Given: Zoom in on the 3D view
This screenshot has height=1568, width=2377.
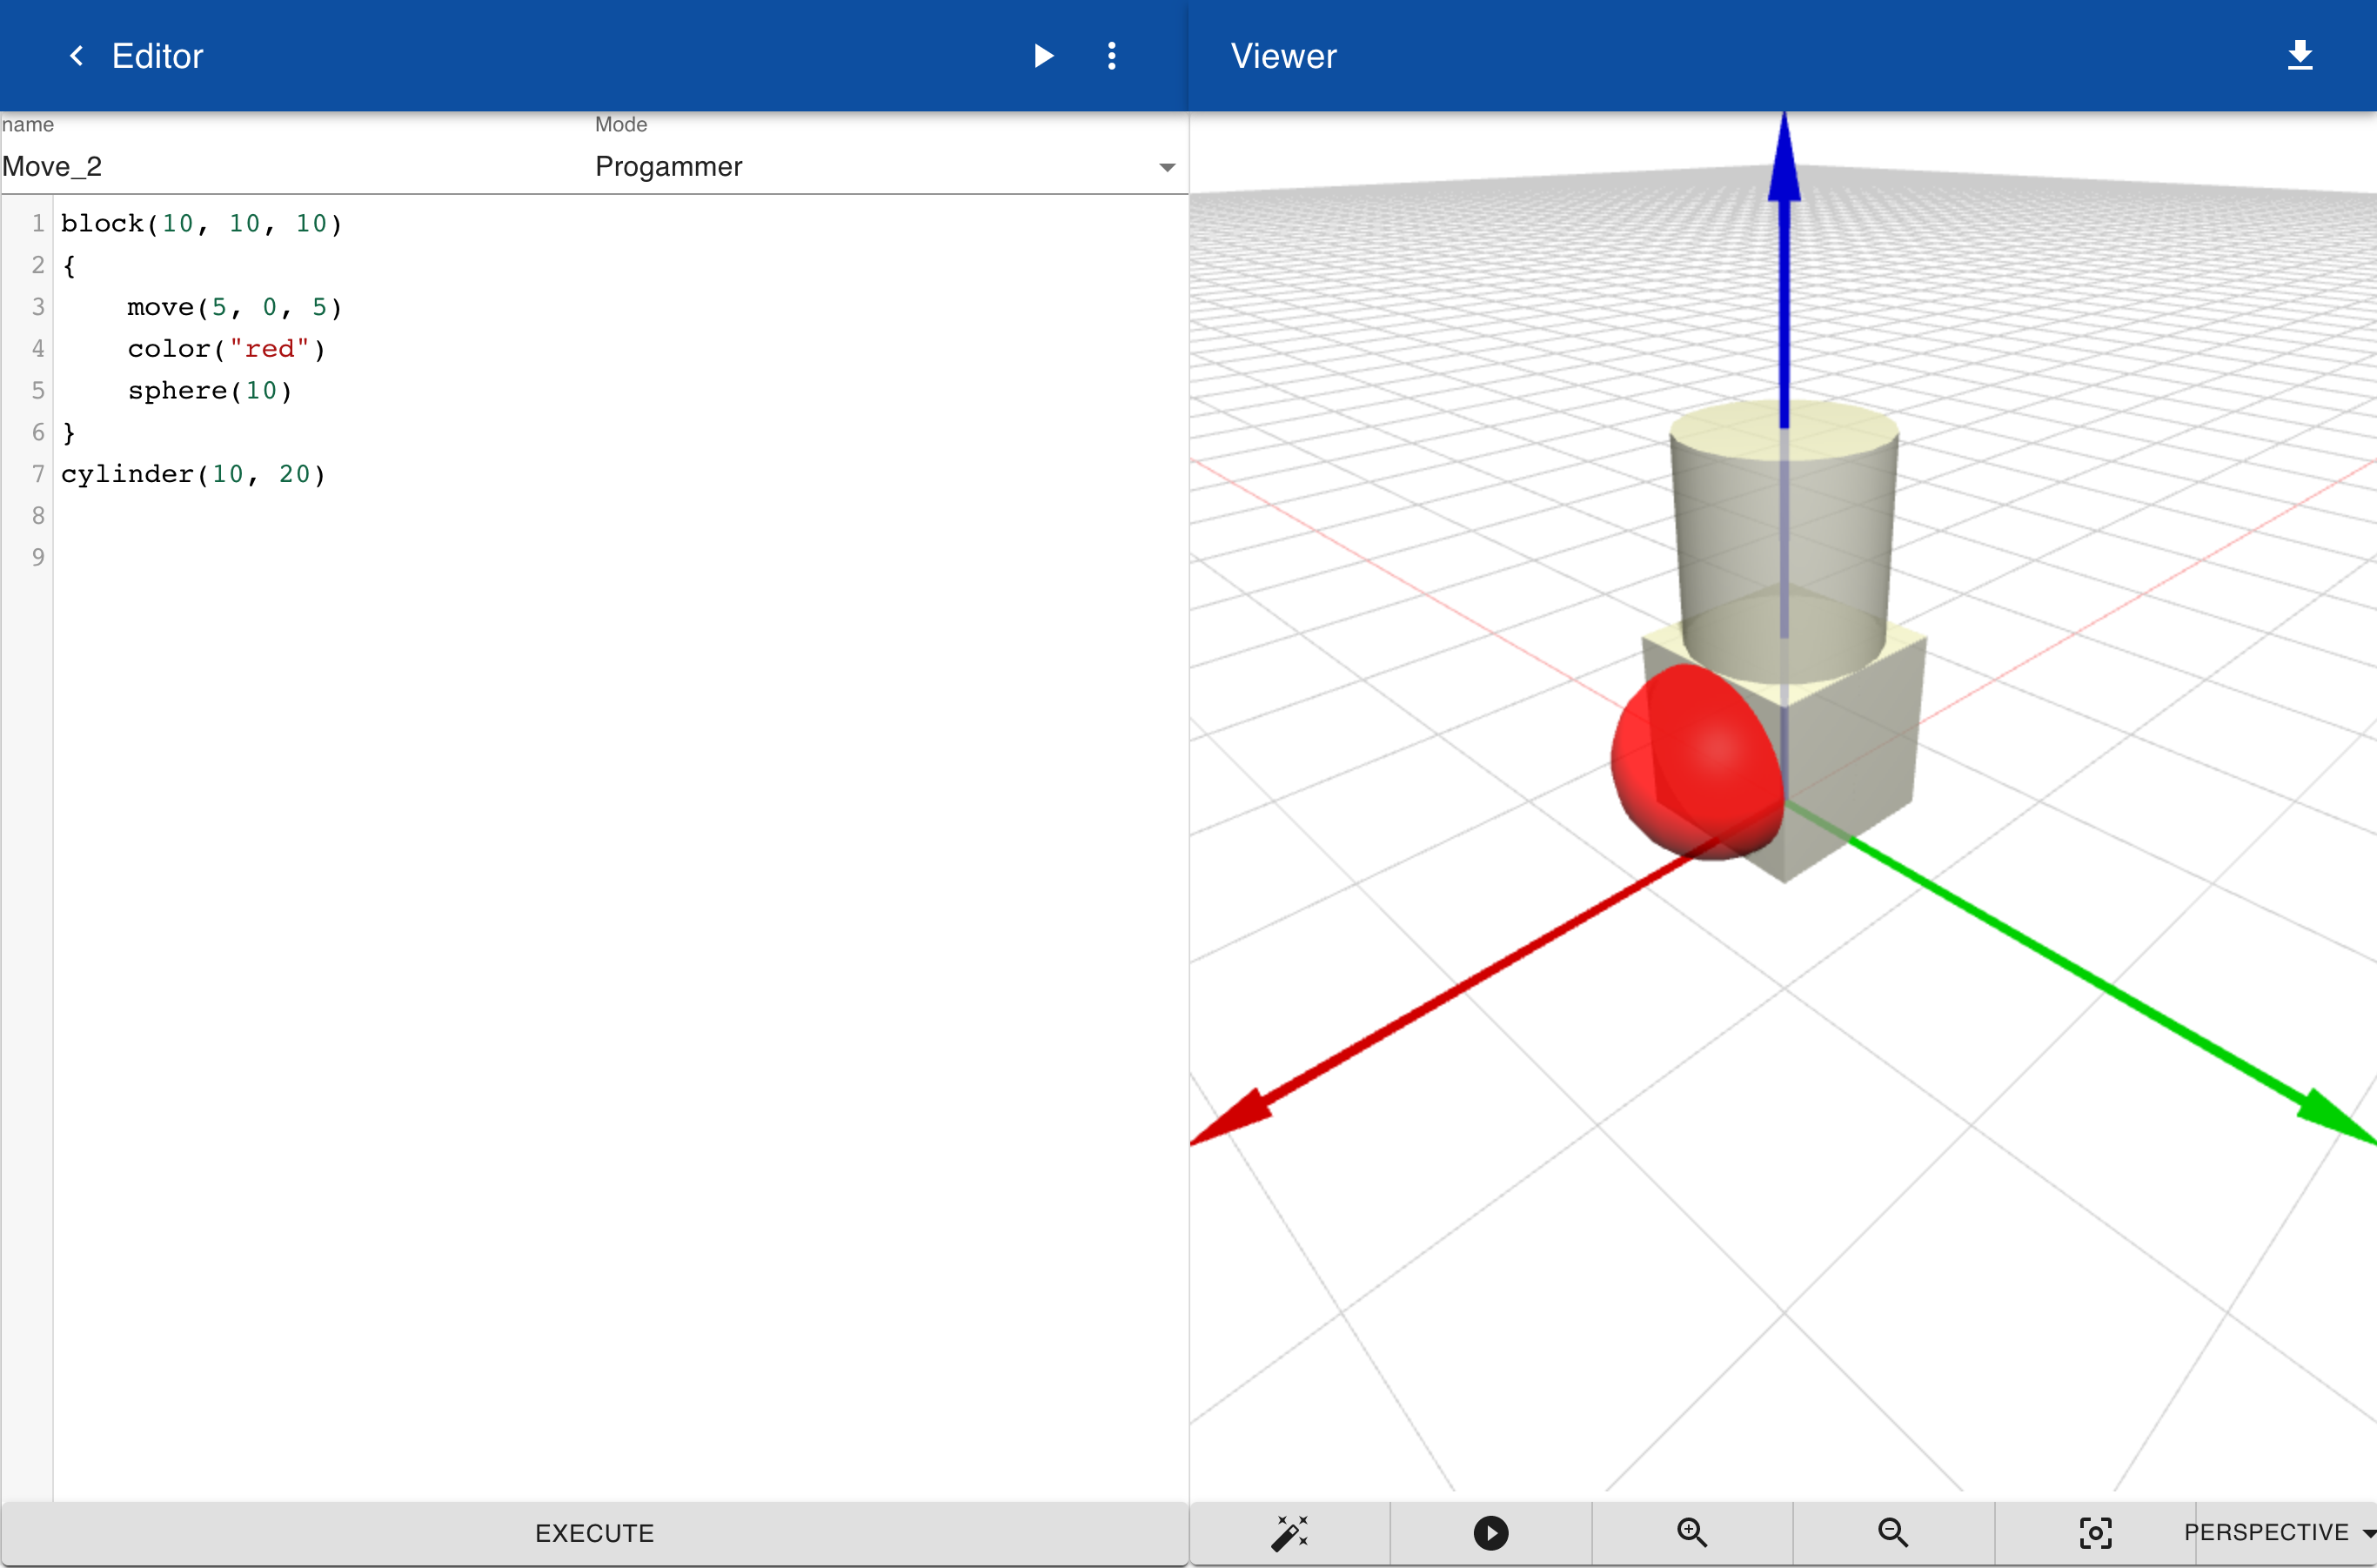Looking at the screenshot, I should pos(1692,1532).
